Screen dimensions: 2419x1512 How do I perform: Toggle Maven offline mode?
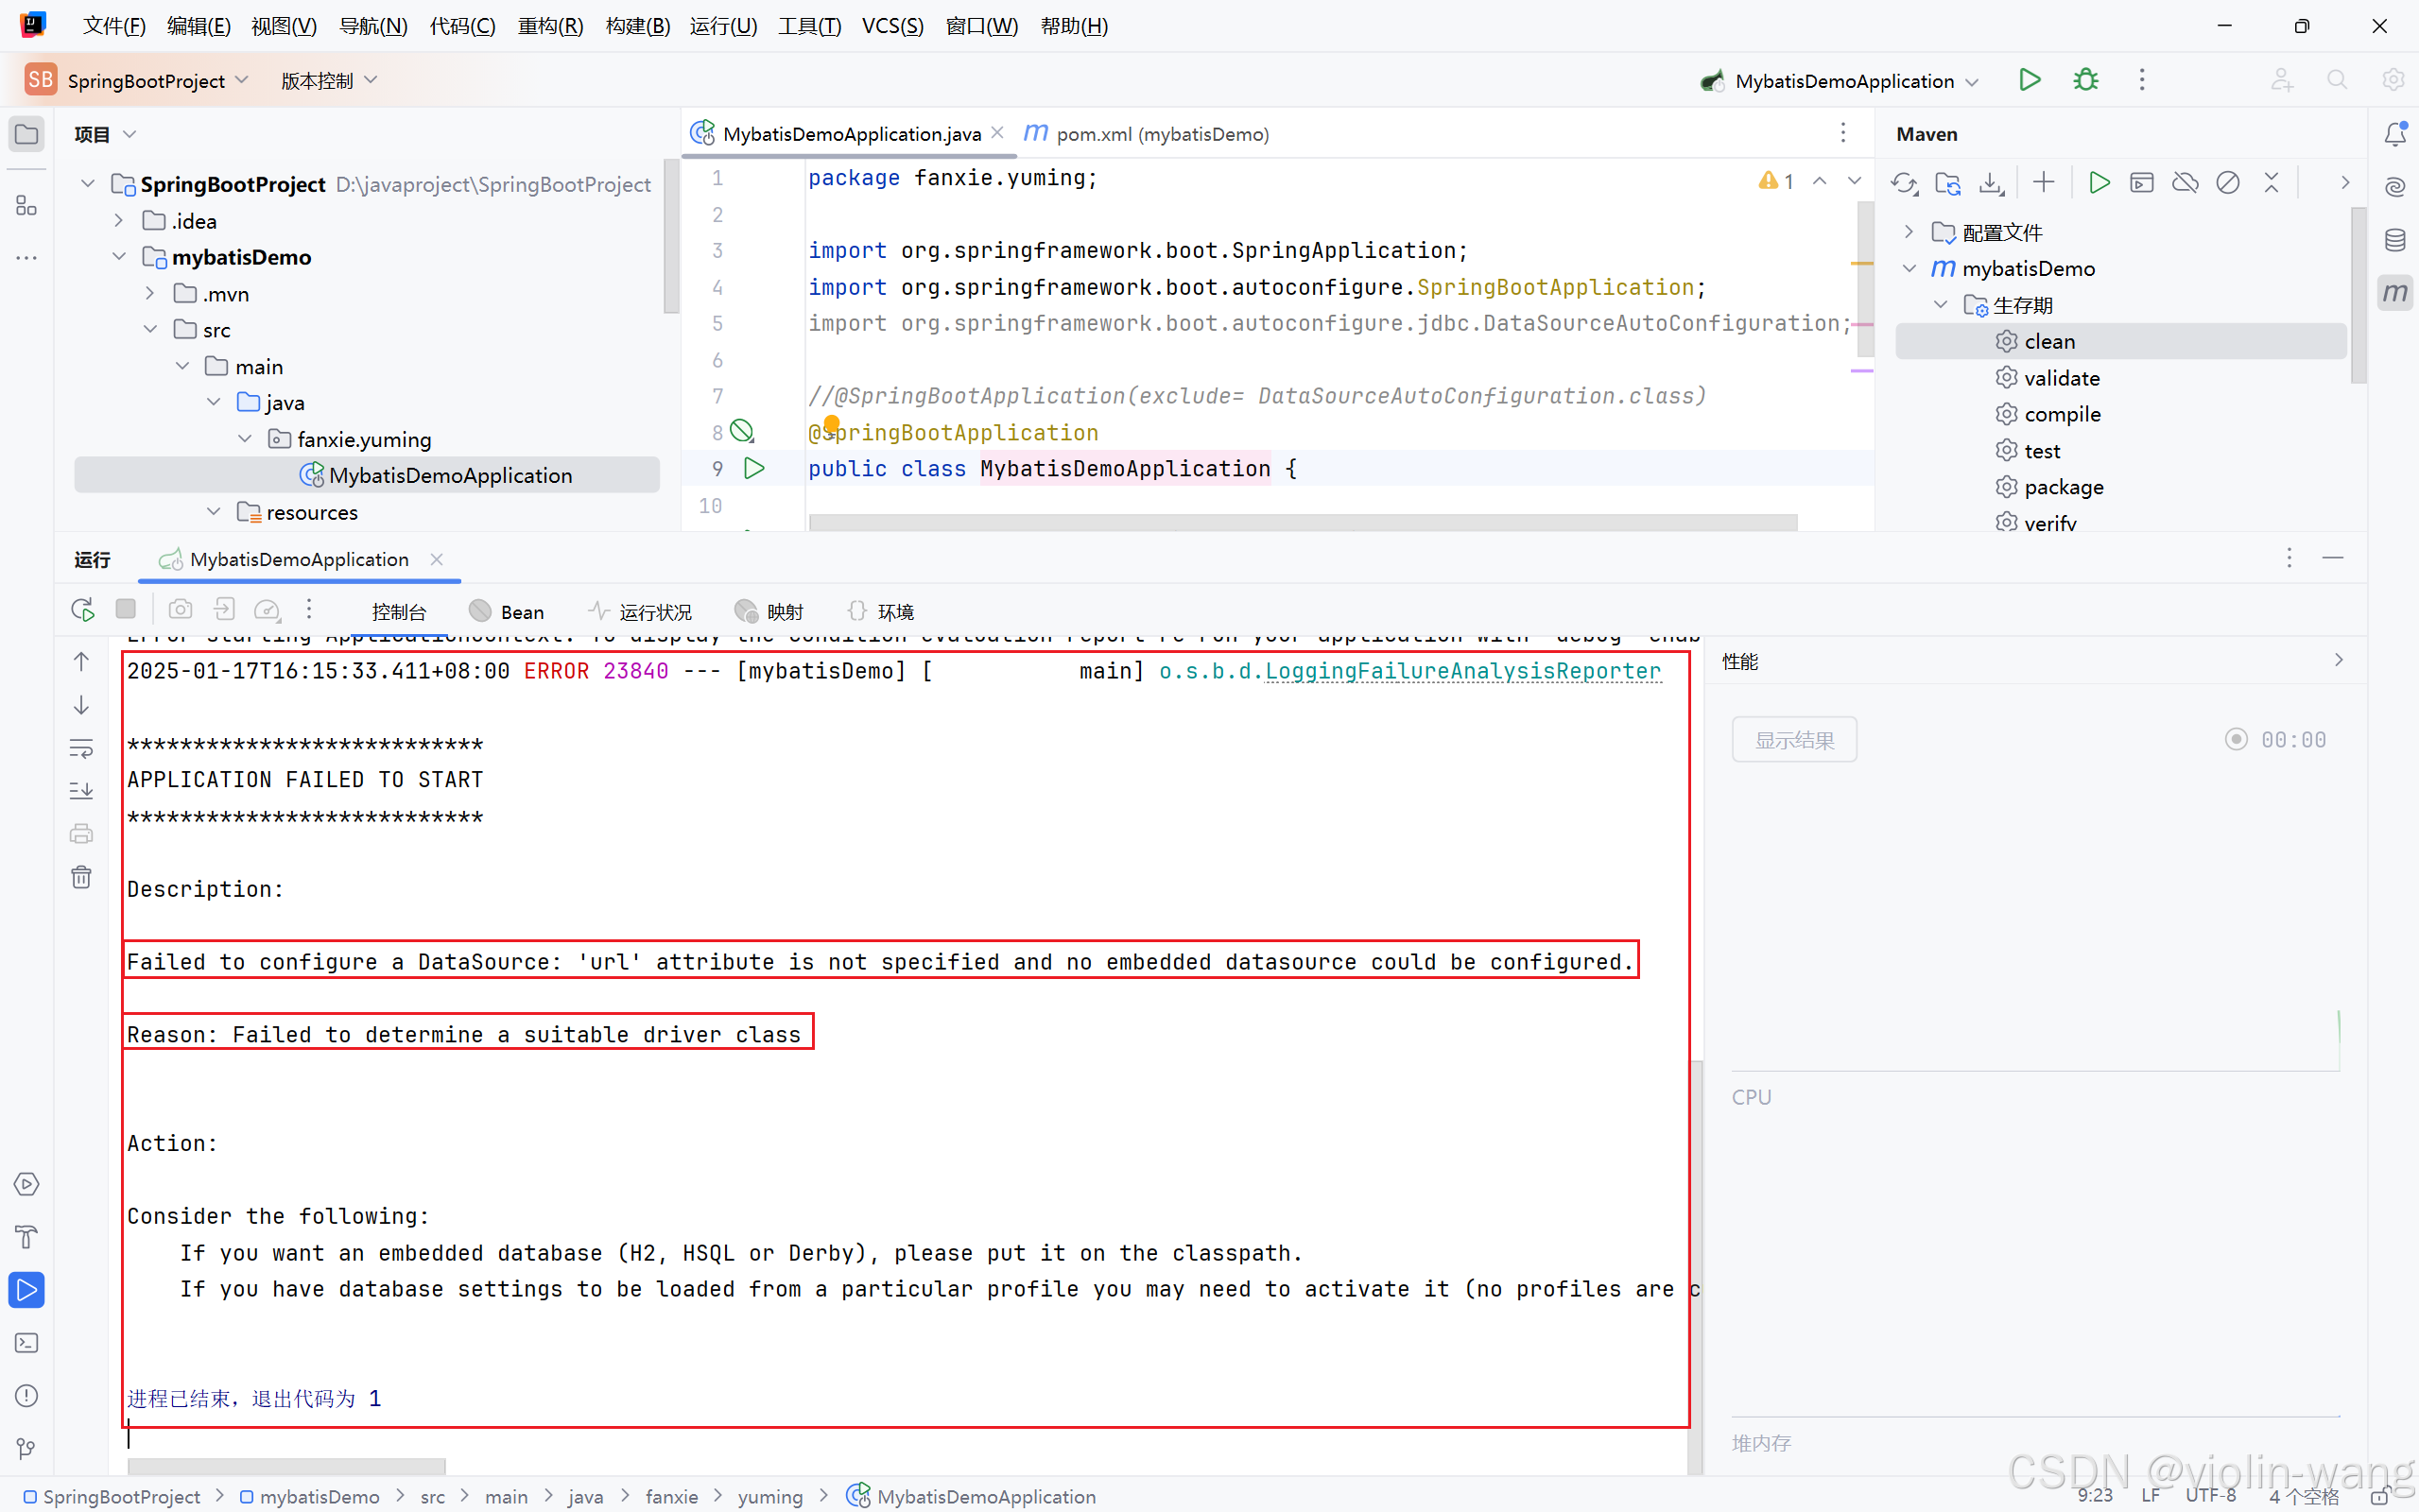2184,183
